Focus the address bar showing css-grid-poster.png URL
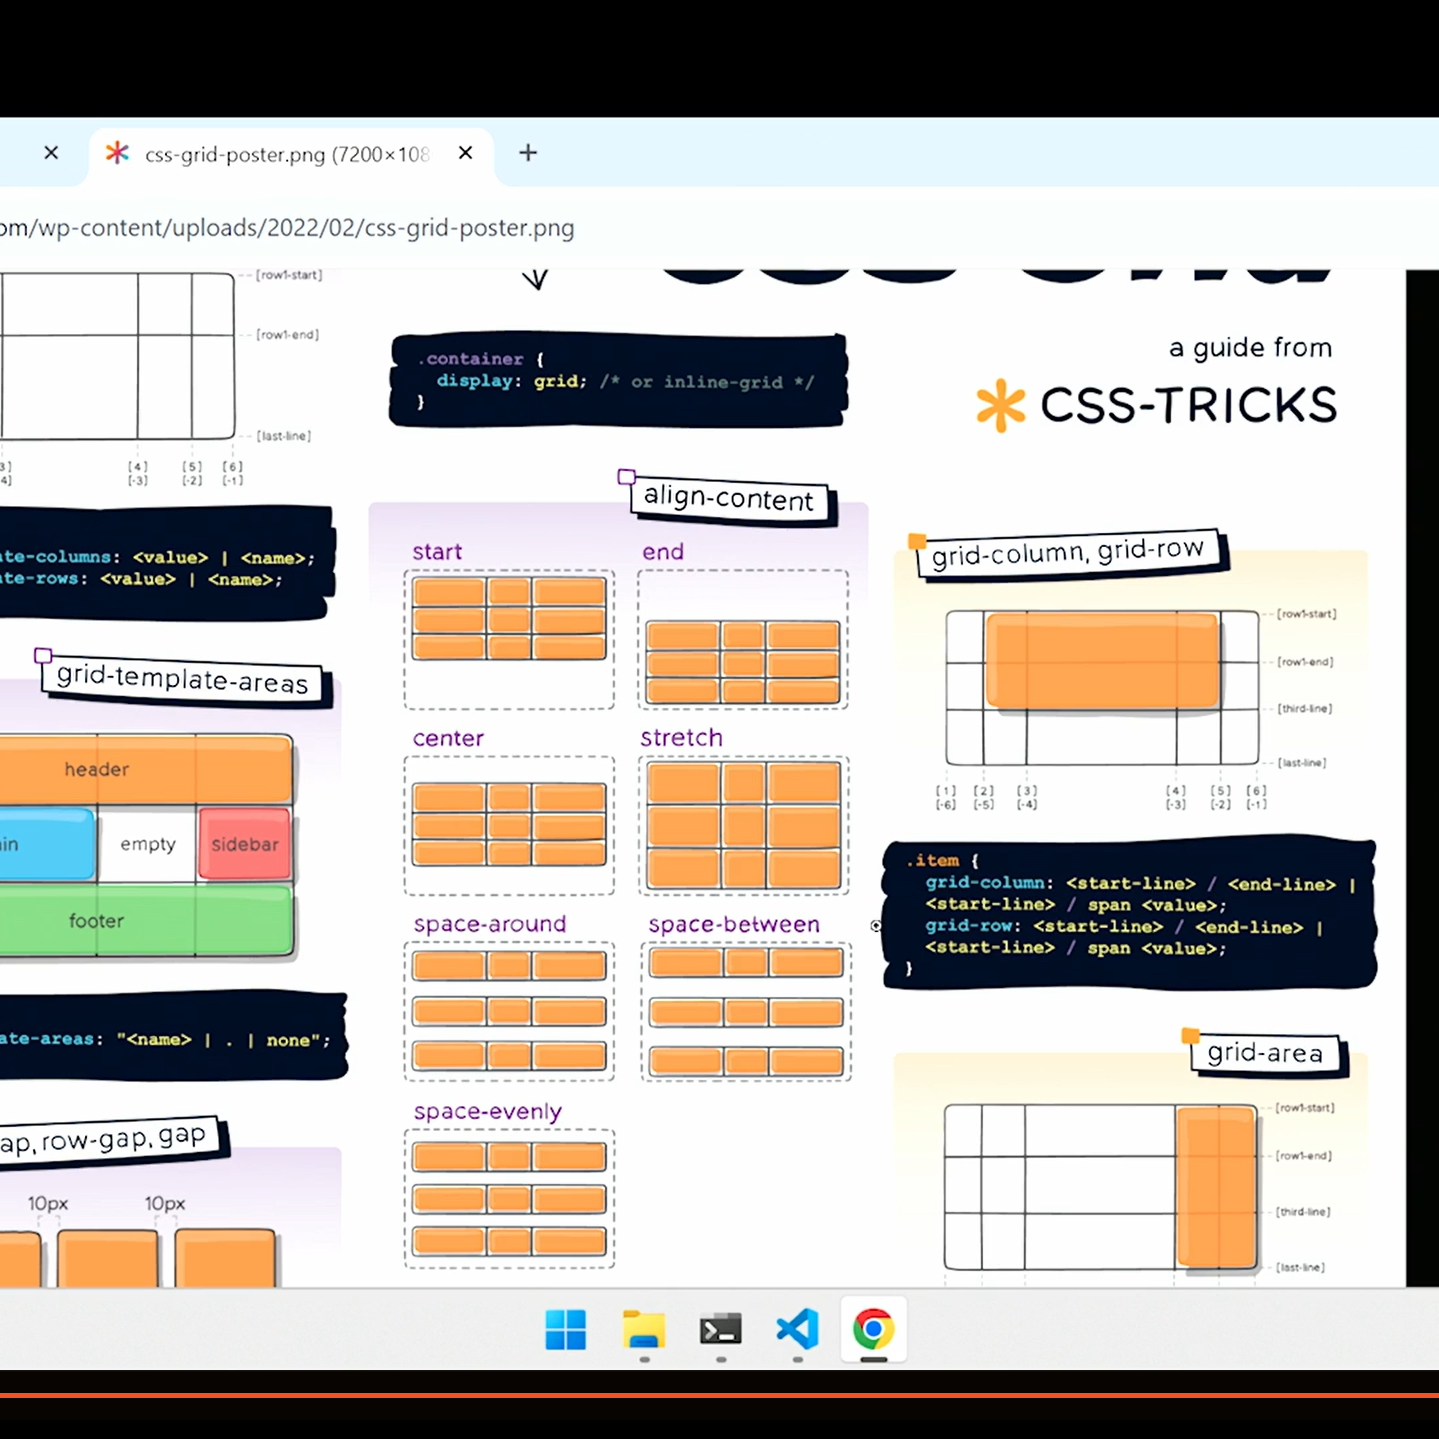 pyautogui.click(x=300, y=228)
